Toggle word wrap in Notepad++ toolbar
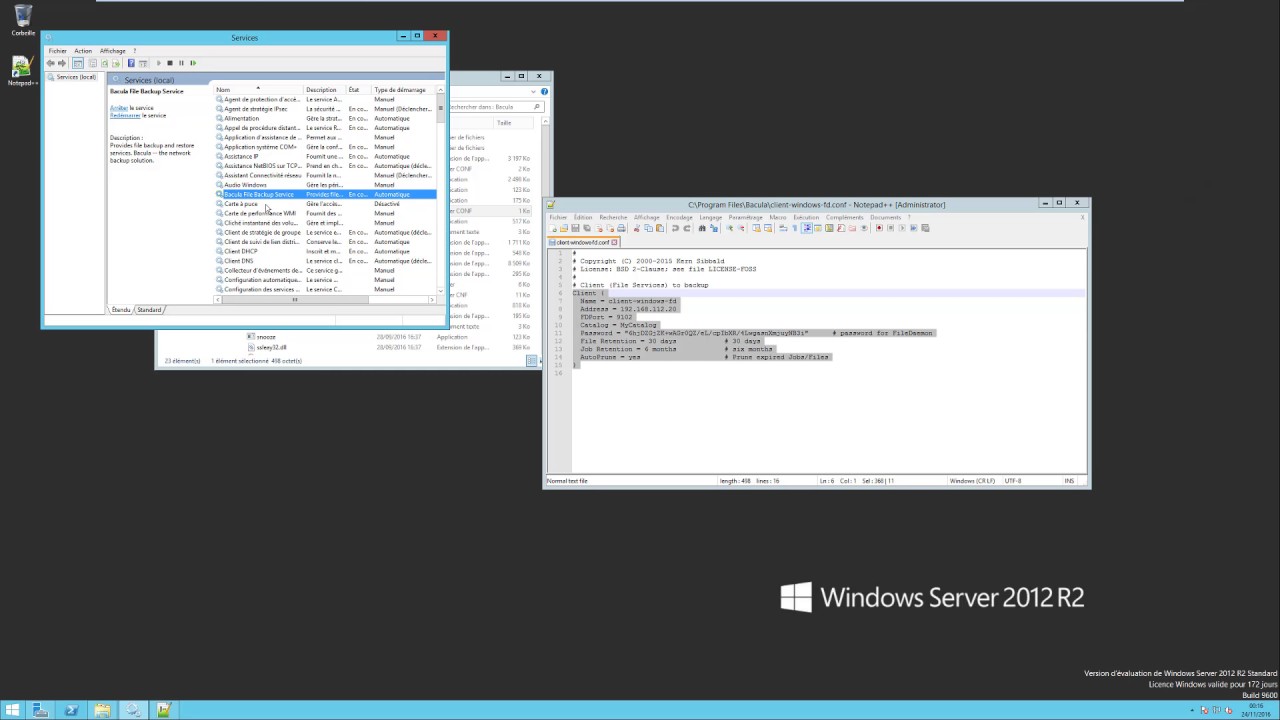This screenshot has height=720, width=1280. (783, 228)
